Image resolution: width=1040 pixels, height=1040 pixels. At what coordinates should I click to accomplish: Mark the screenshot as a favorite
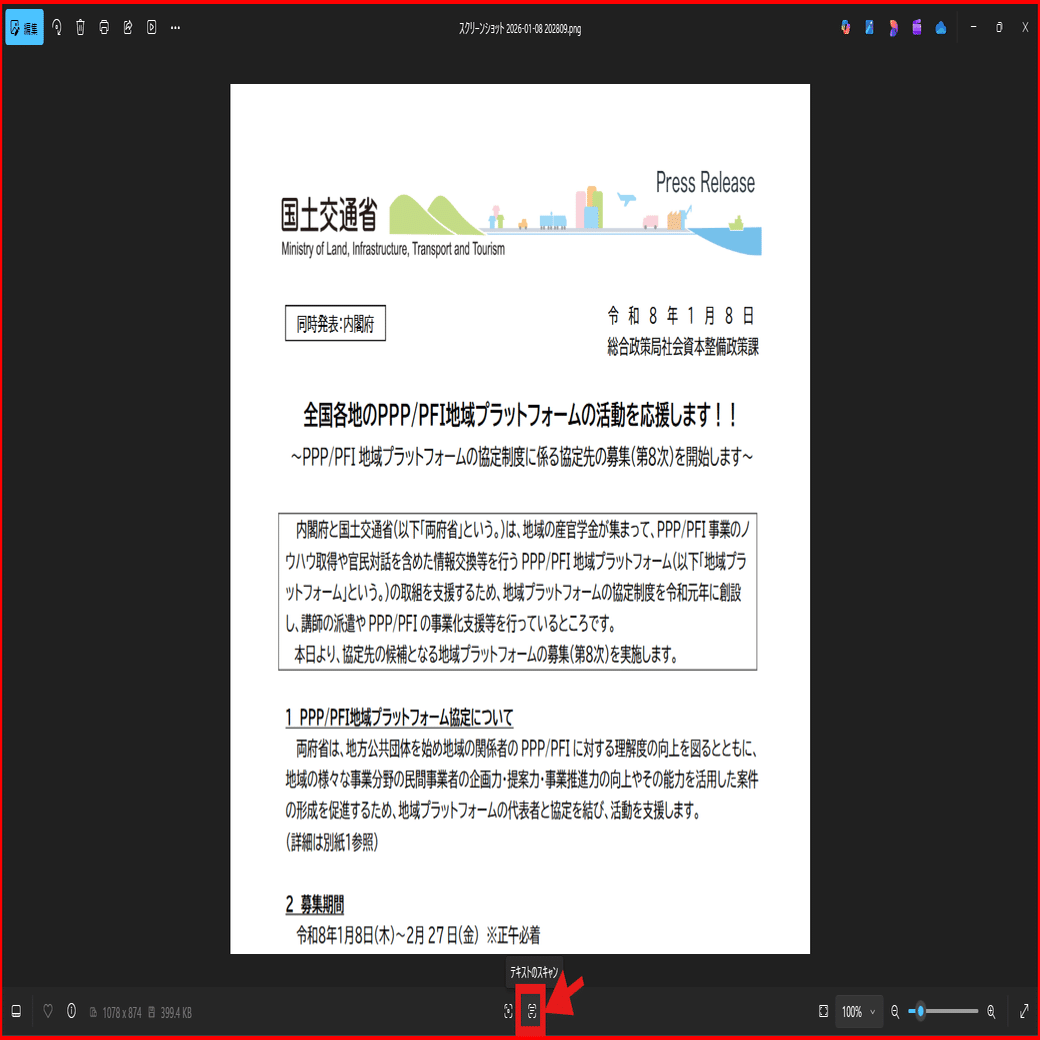(x=47, y=1011)
